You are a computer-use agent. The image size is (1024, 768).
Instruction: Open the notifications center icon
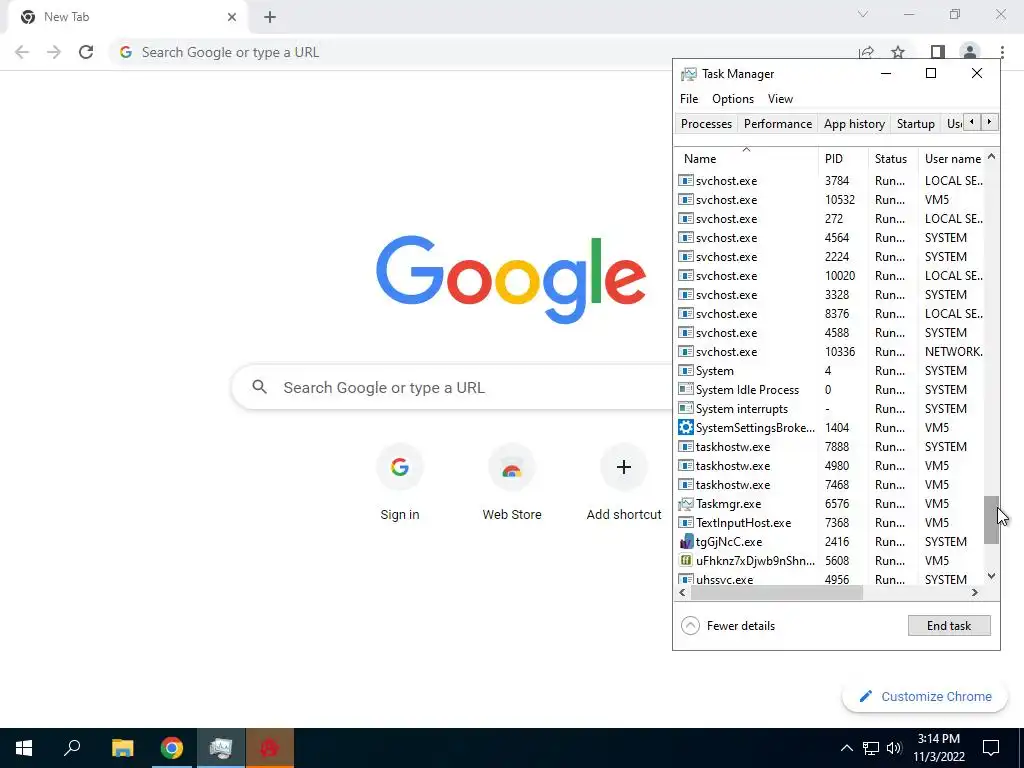coord(991,748)
